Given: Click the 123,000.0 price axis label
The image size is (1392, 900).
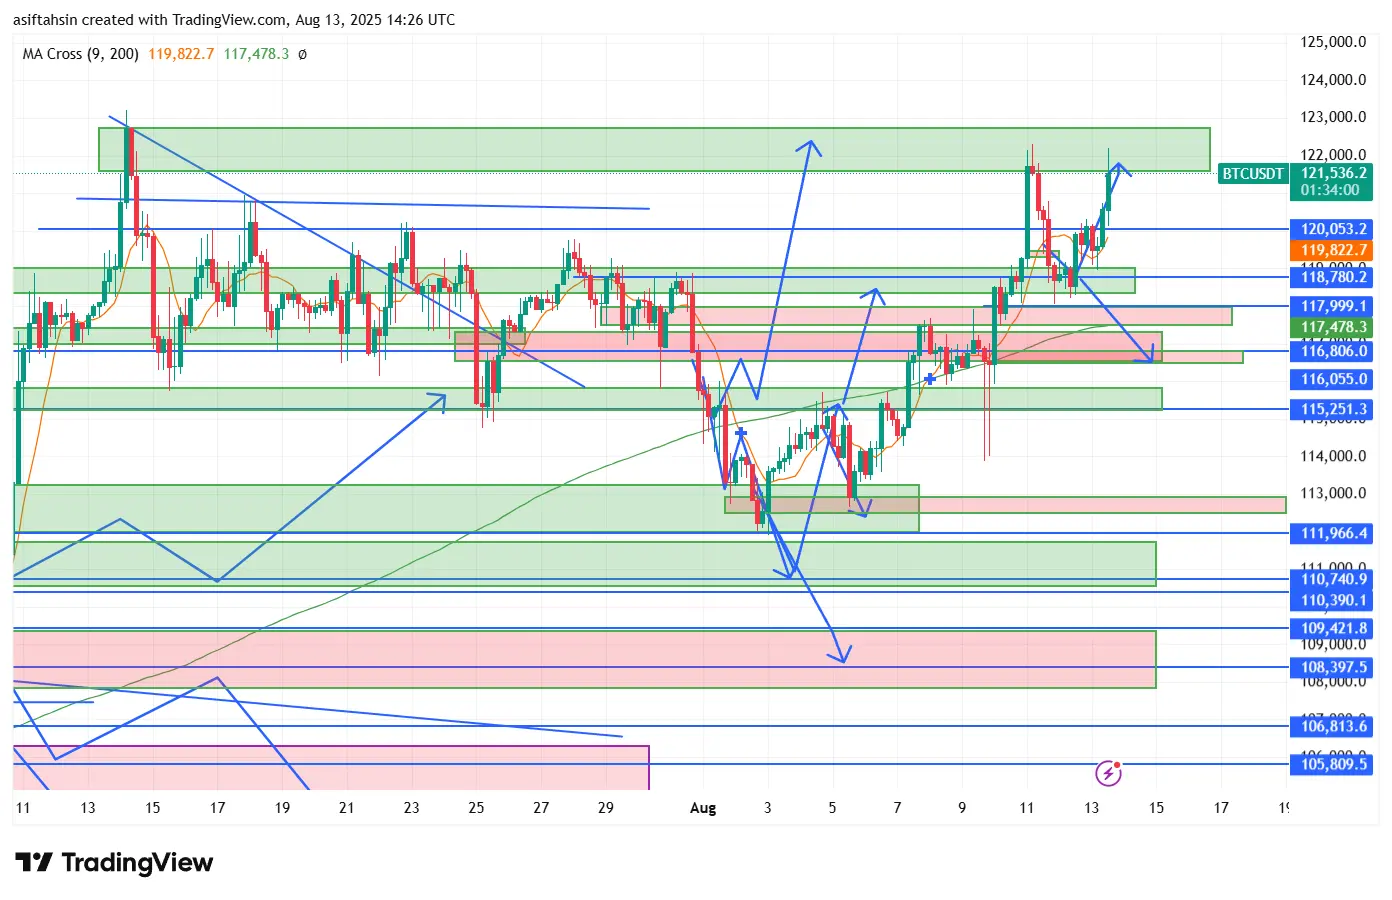Looking at the screenshot, I should [x=1333, y=117].
